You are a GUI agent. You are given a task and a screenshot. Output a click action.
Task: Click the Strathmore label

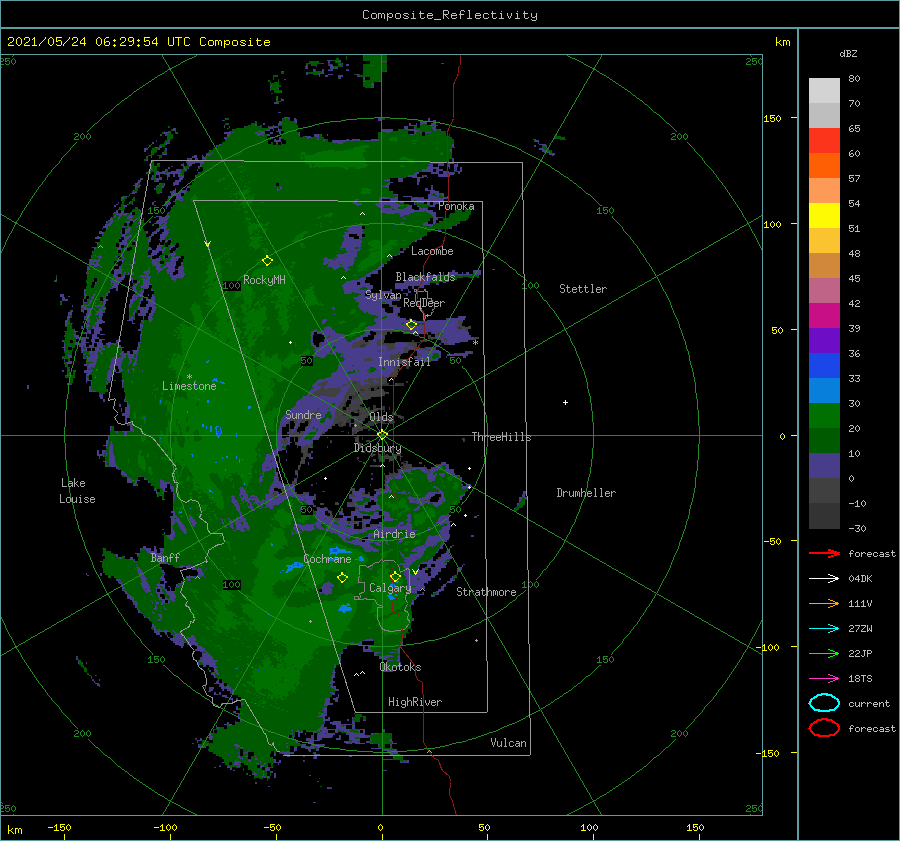pyautogui.click(x=486, y=592)
